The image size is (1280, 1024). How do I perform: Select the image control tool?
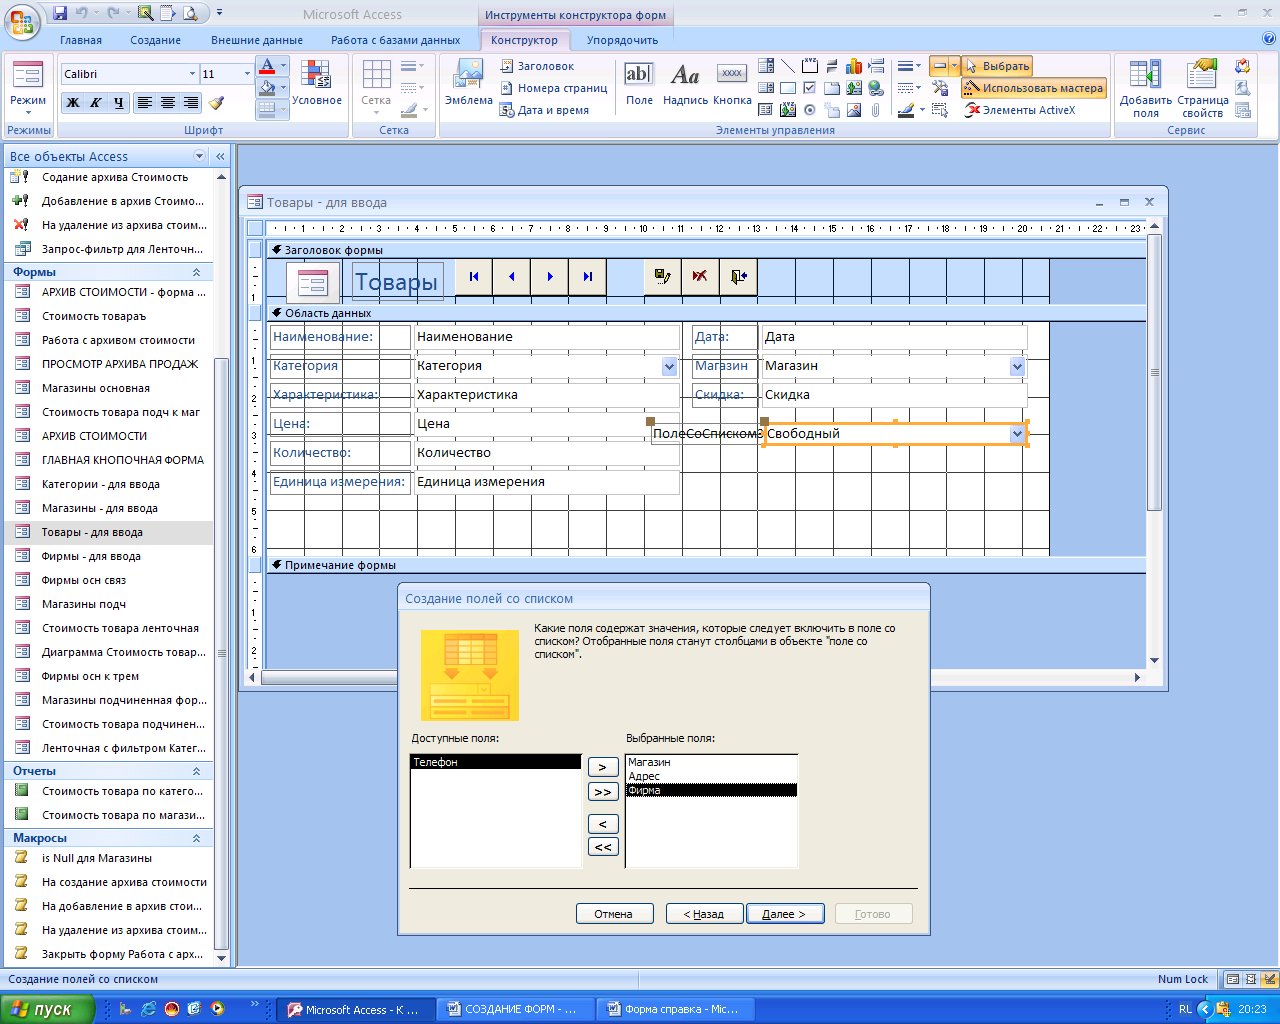click(854, 110)
